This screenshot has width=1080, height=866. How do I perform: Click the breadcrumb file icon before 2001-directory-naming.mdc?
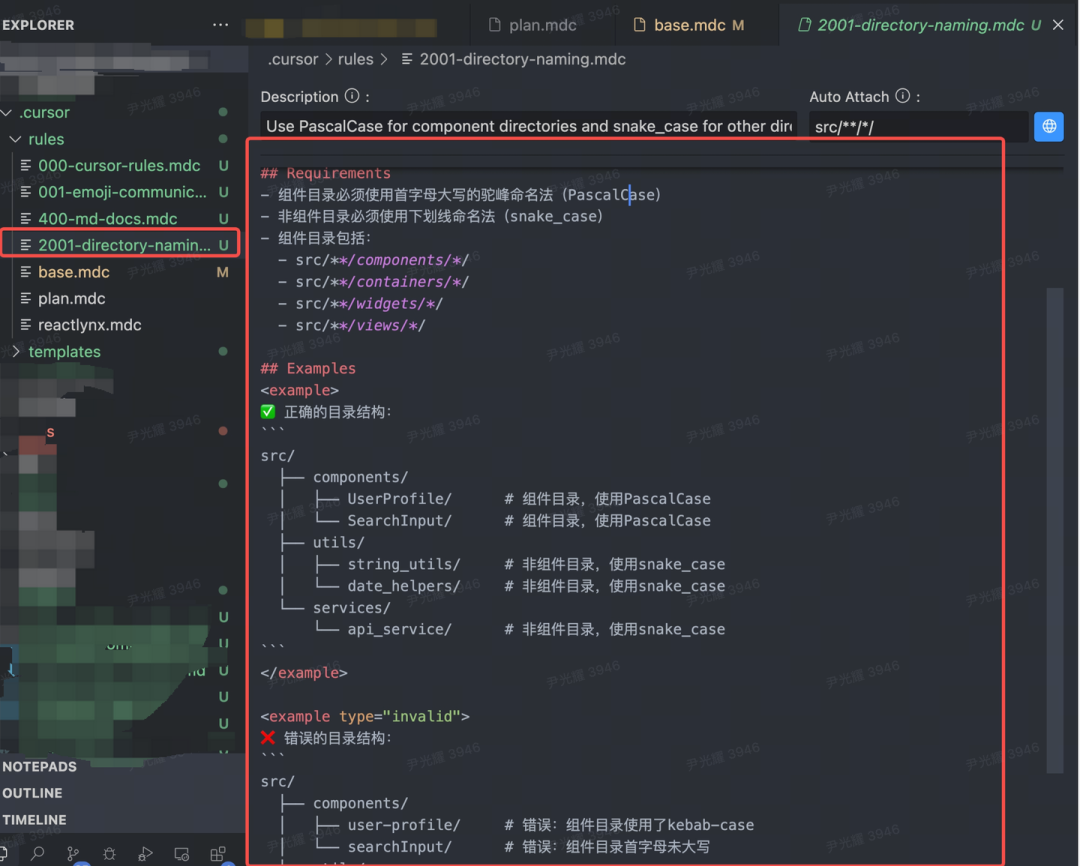tap(407, 59)
